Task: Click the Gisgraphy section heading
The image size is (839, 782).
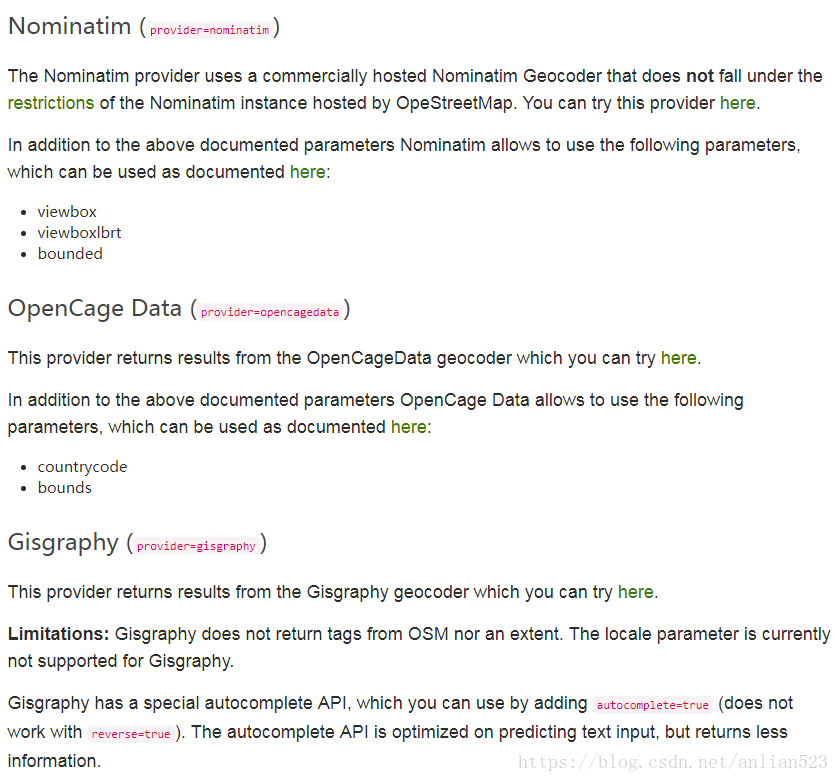Action: pyautogui.click(x=63, y=543)
